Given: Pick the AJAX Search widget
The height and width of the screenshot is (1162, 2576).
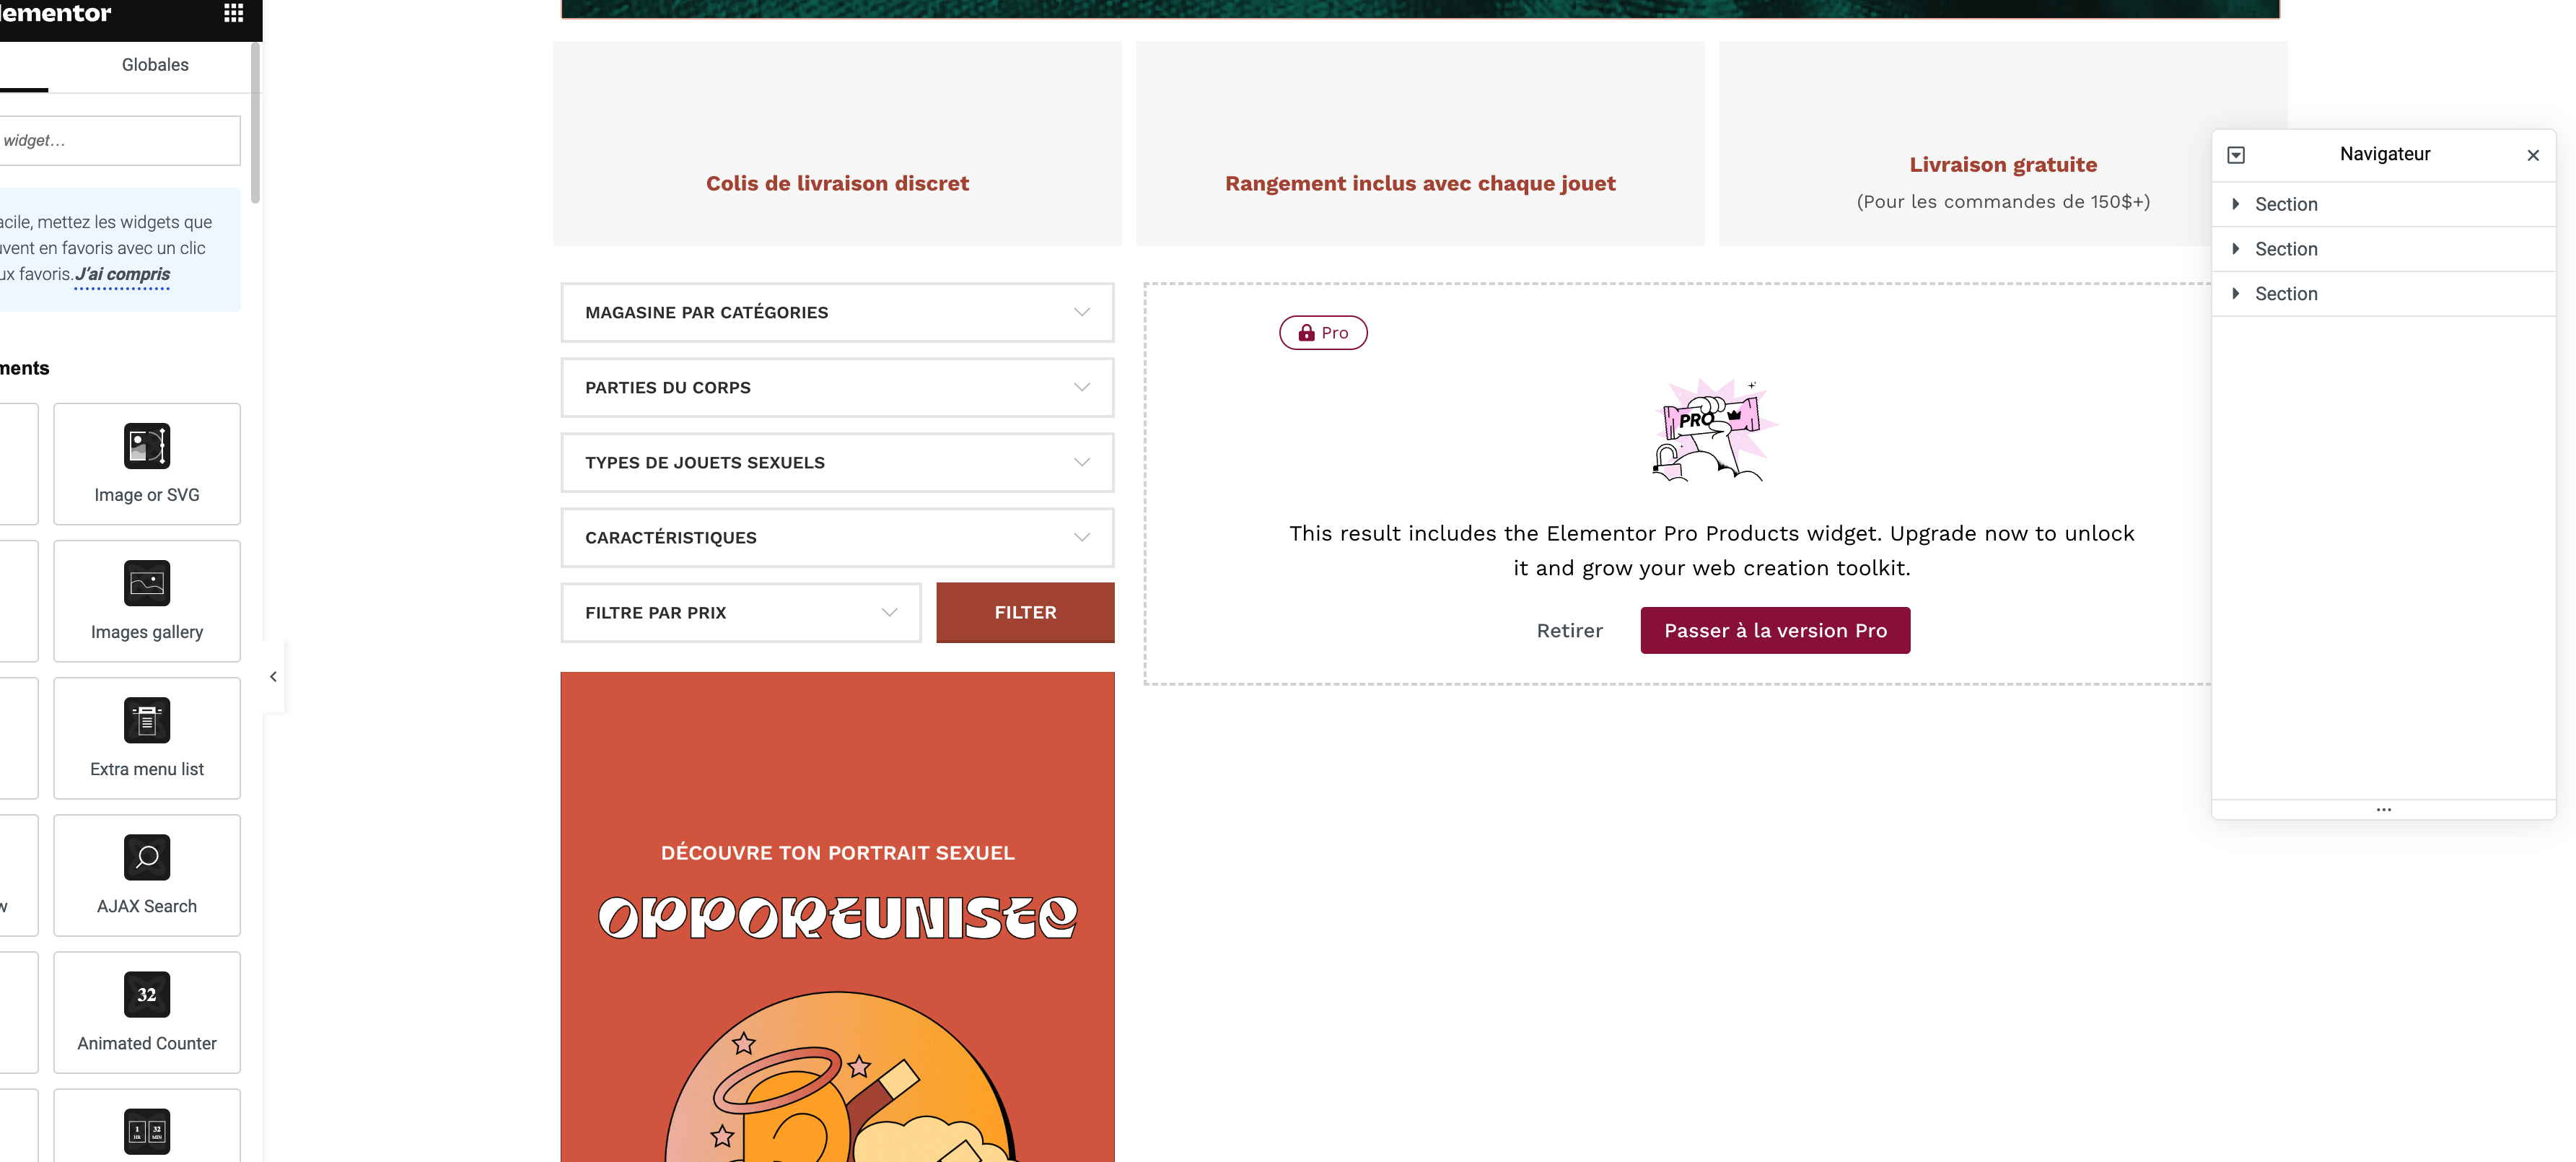Looking at the screenshot, I should (147, 875).
